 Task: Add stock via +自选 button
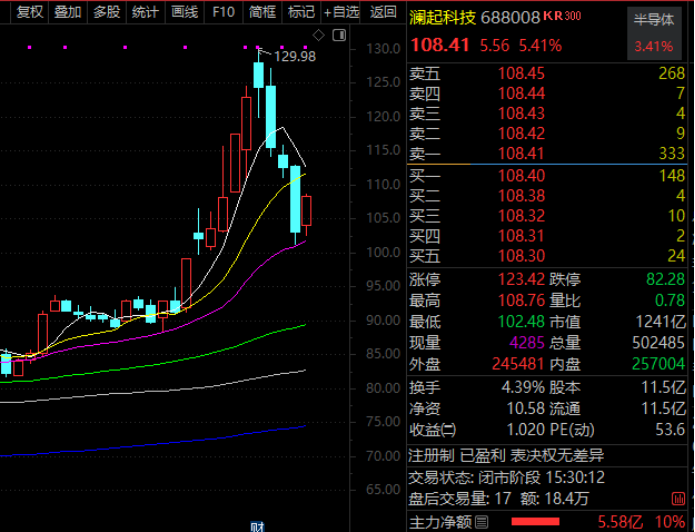tap(340, 12)
